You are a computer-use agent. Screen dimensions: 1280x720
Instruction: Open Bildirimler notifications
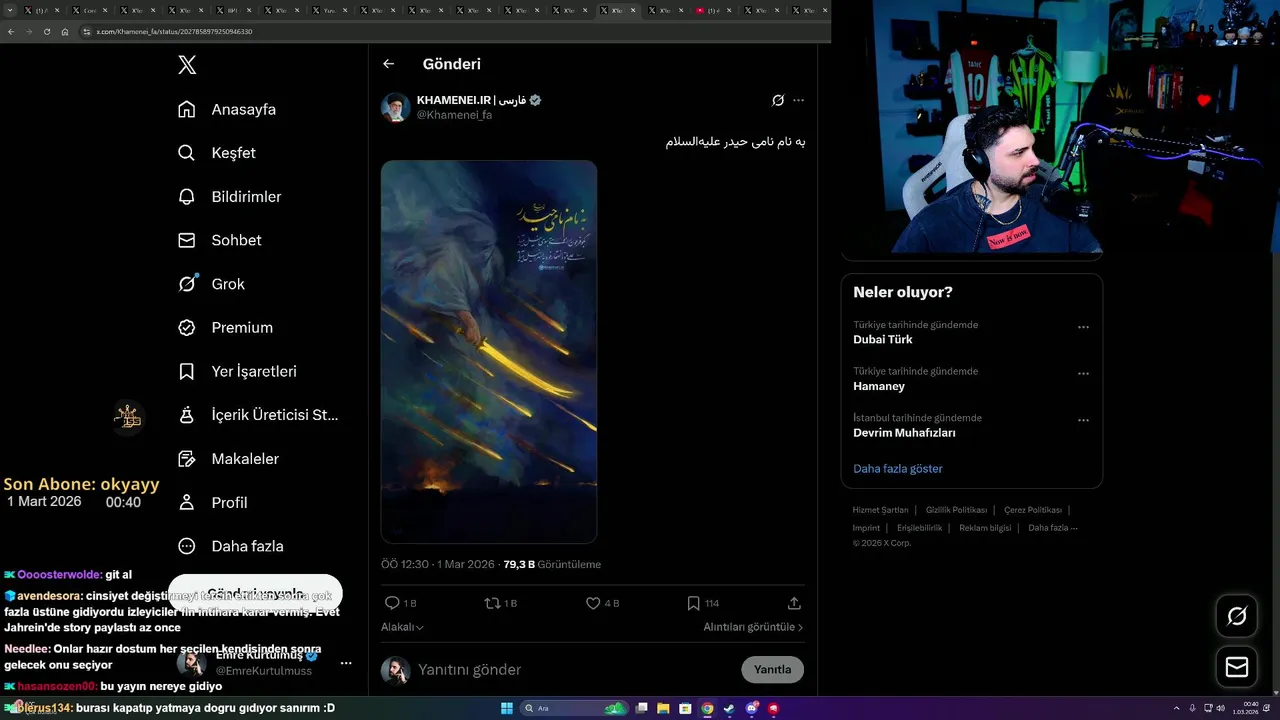[229, 197]
